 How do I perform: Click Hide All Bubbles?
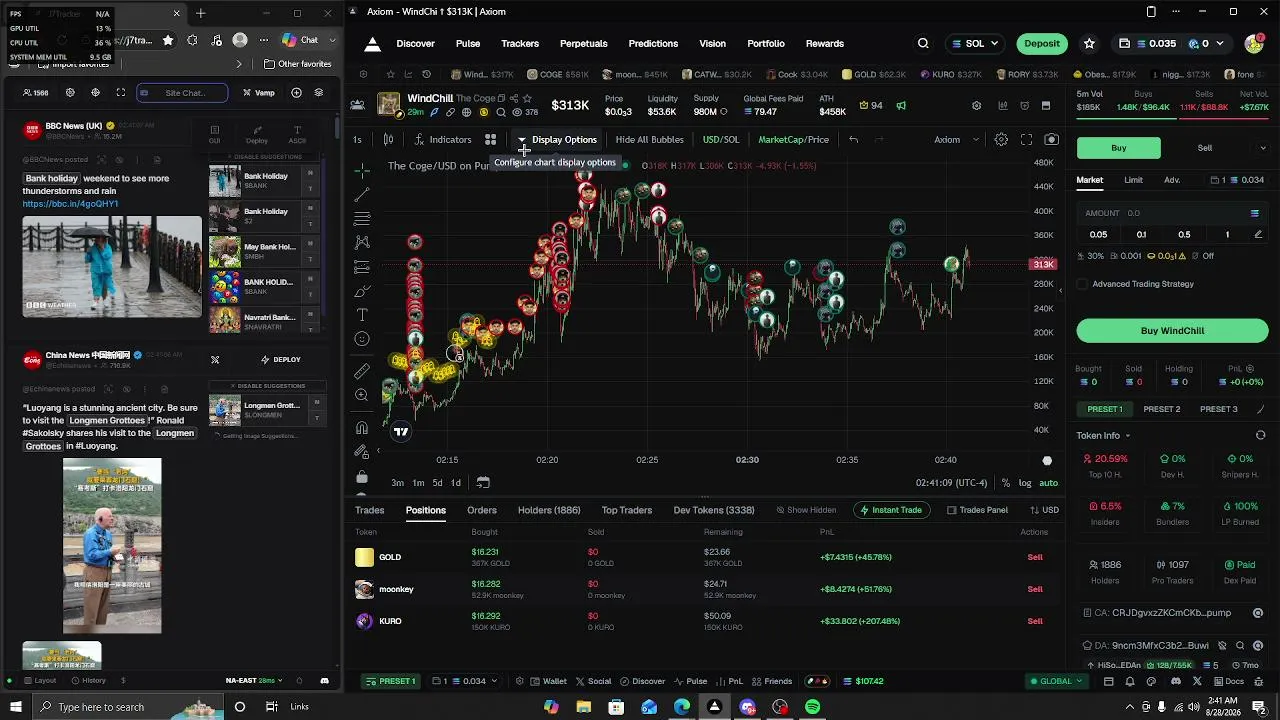tap(650, 140)
